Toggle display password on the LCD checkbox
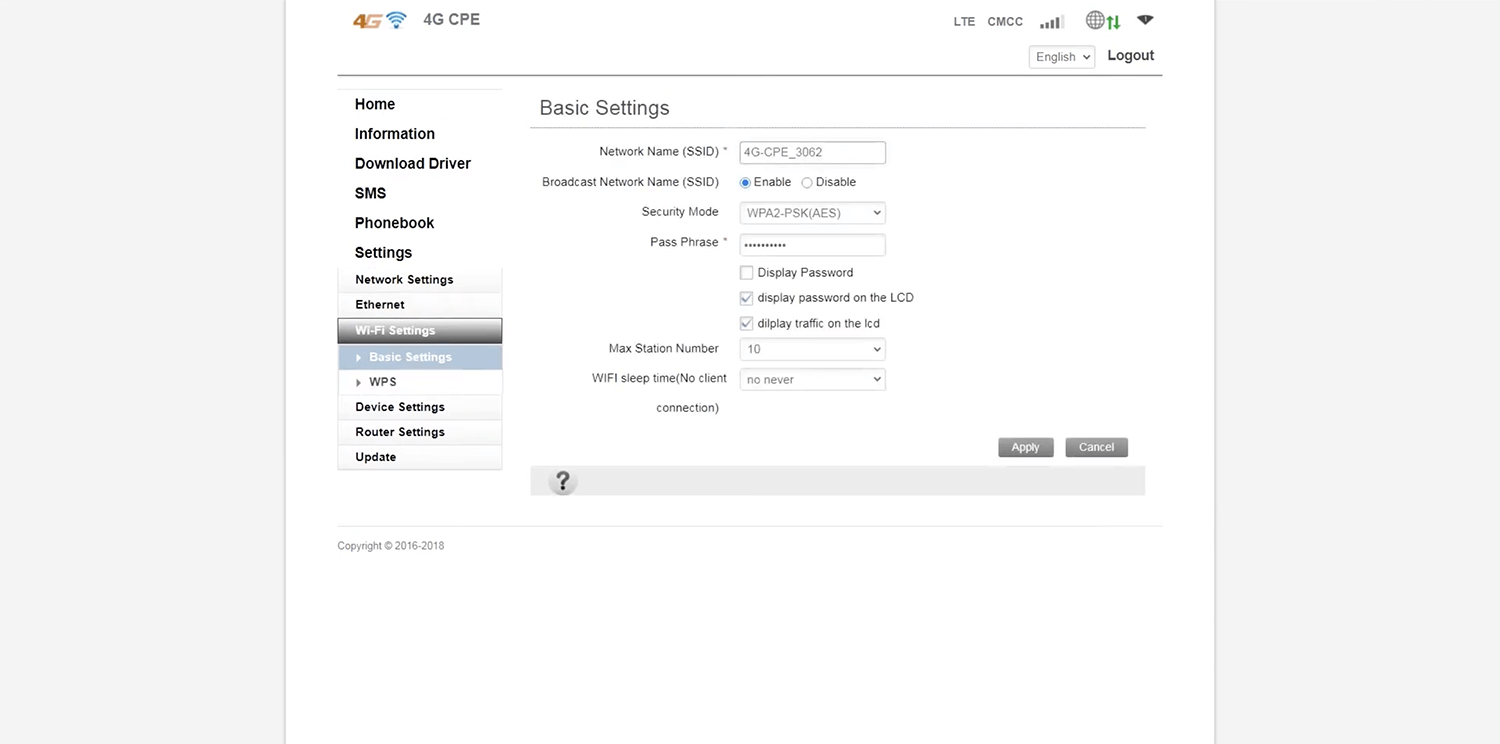The width and height of the screenshot is (1500, 744). click(x=746, y=298)
